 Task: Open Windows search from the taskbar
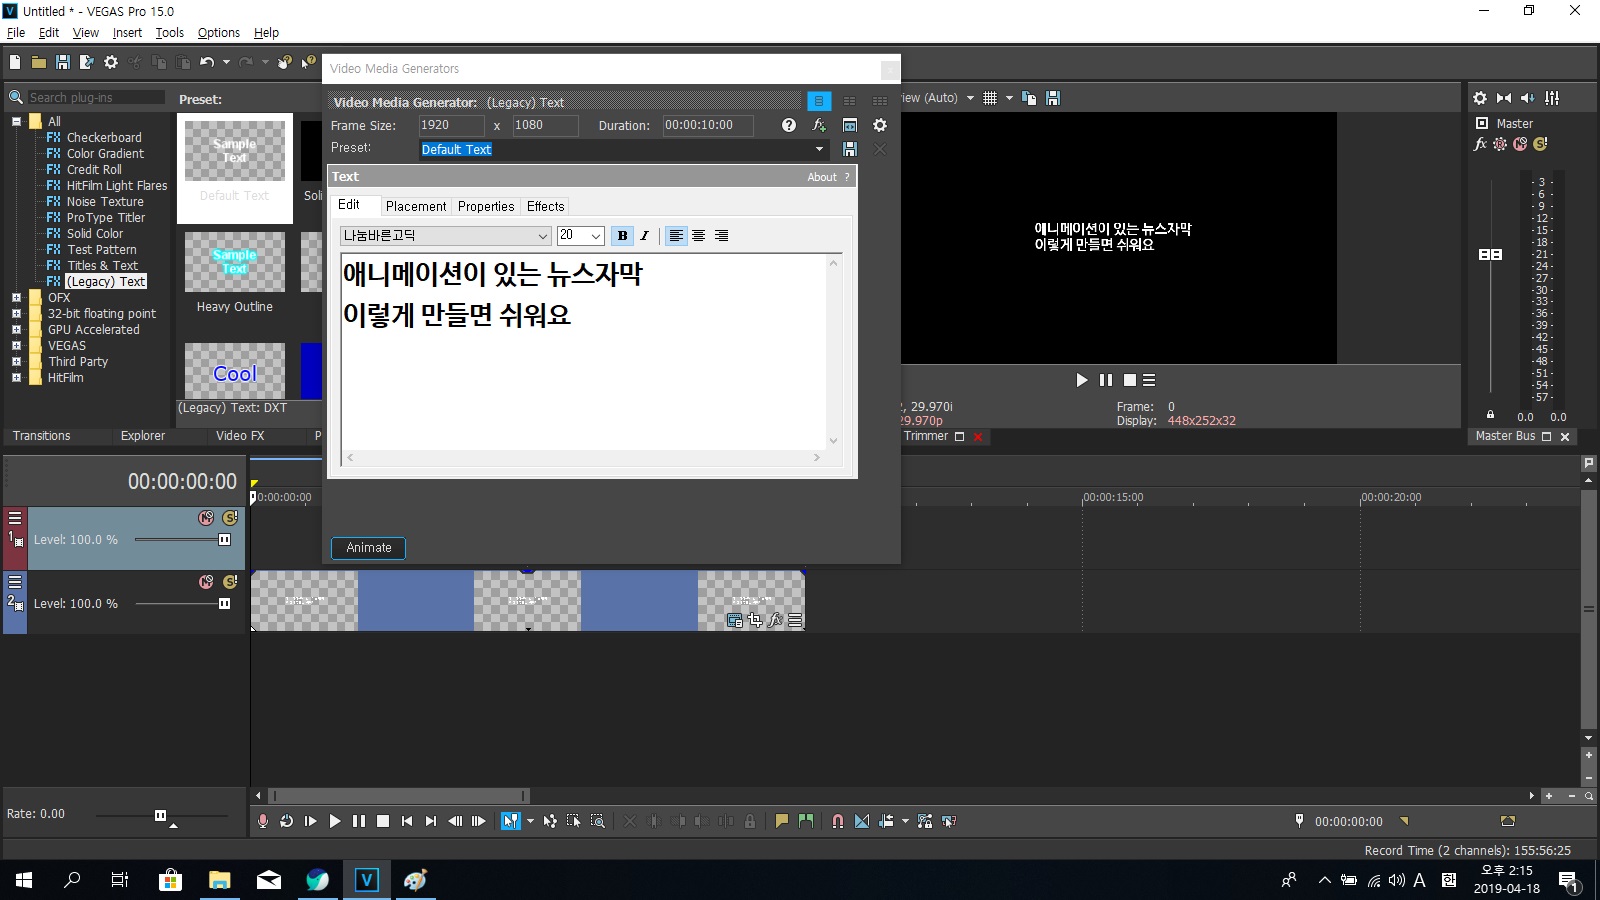point(72,880)
